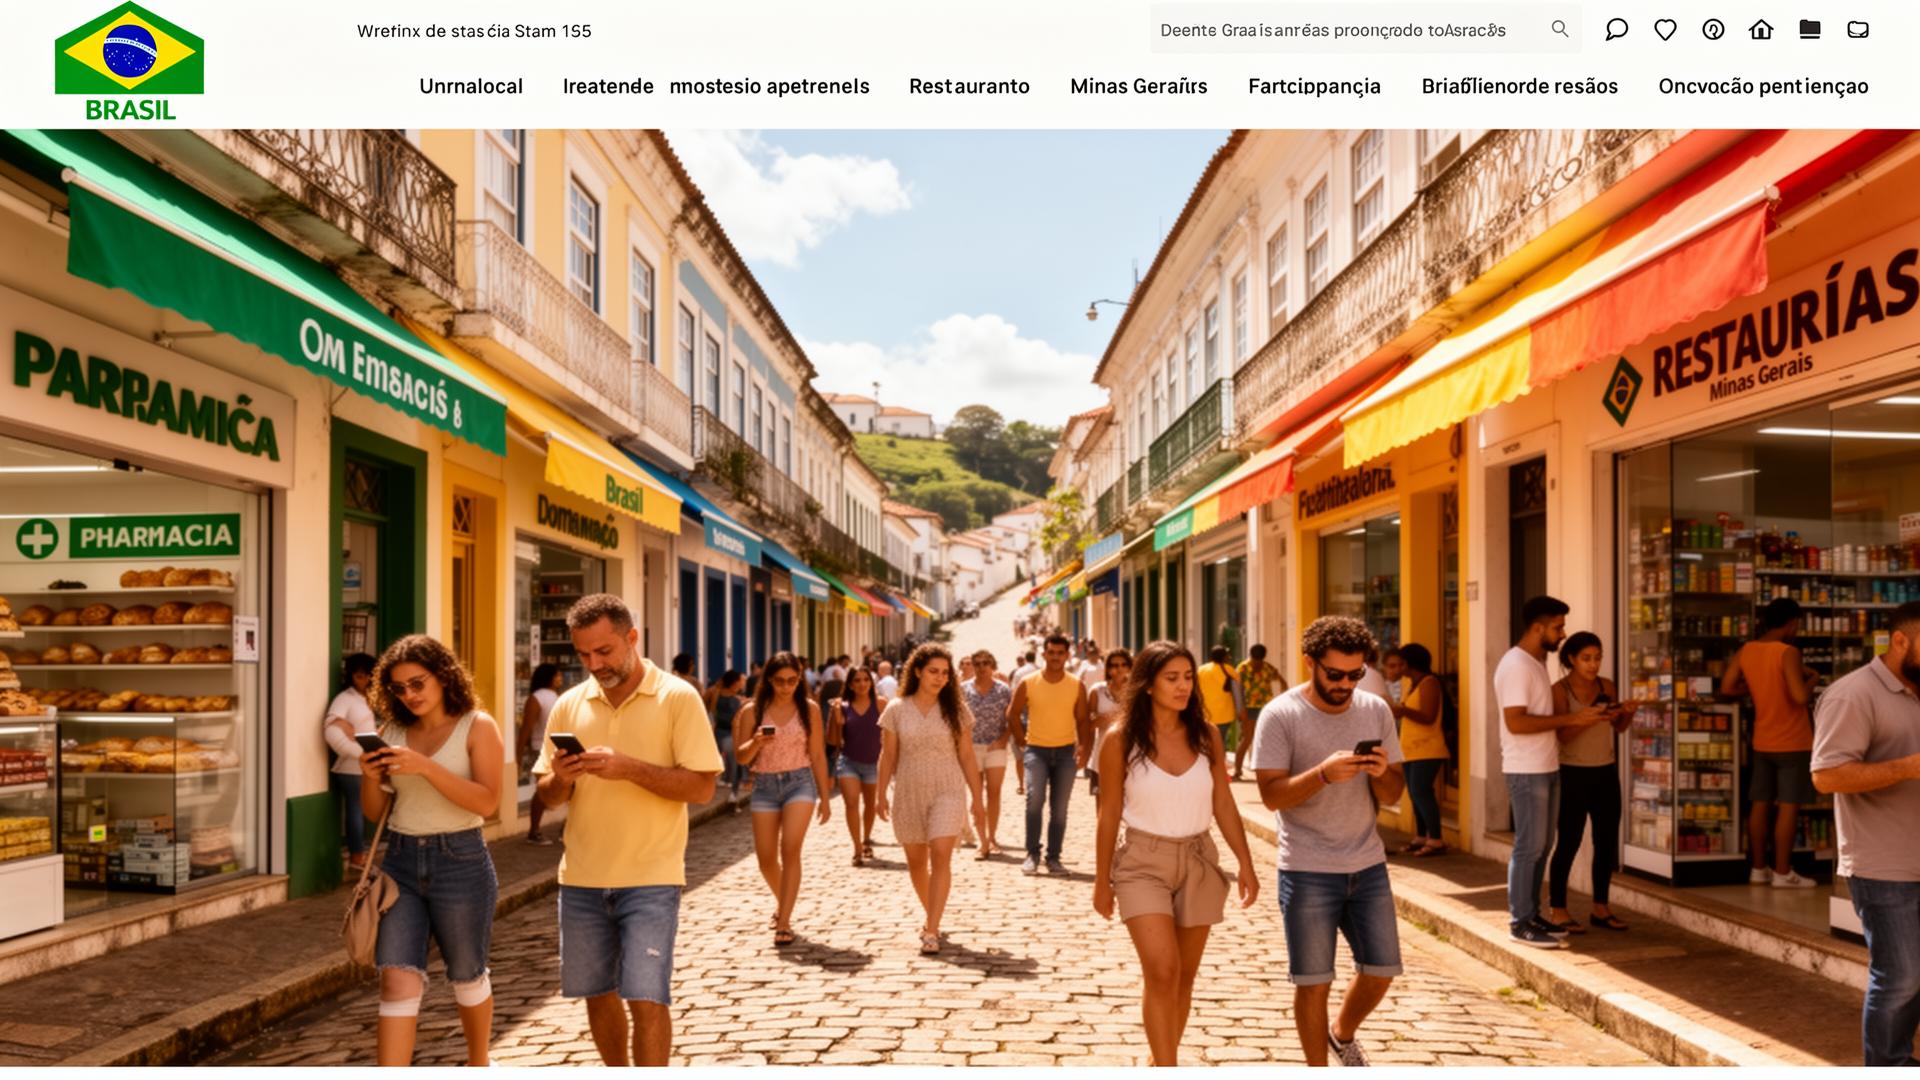Open the chat bubble icon

(1616, 30)
